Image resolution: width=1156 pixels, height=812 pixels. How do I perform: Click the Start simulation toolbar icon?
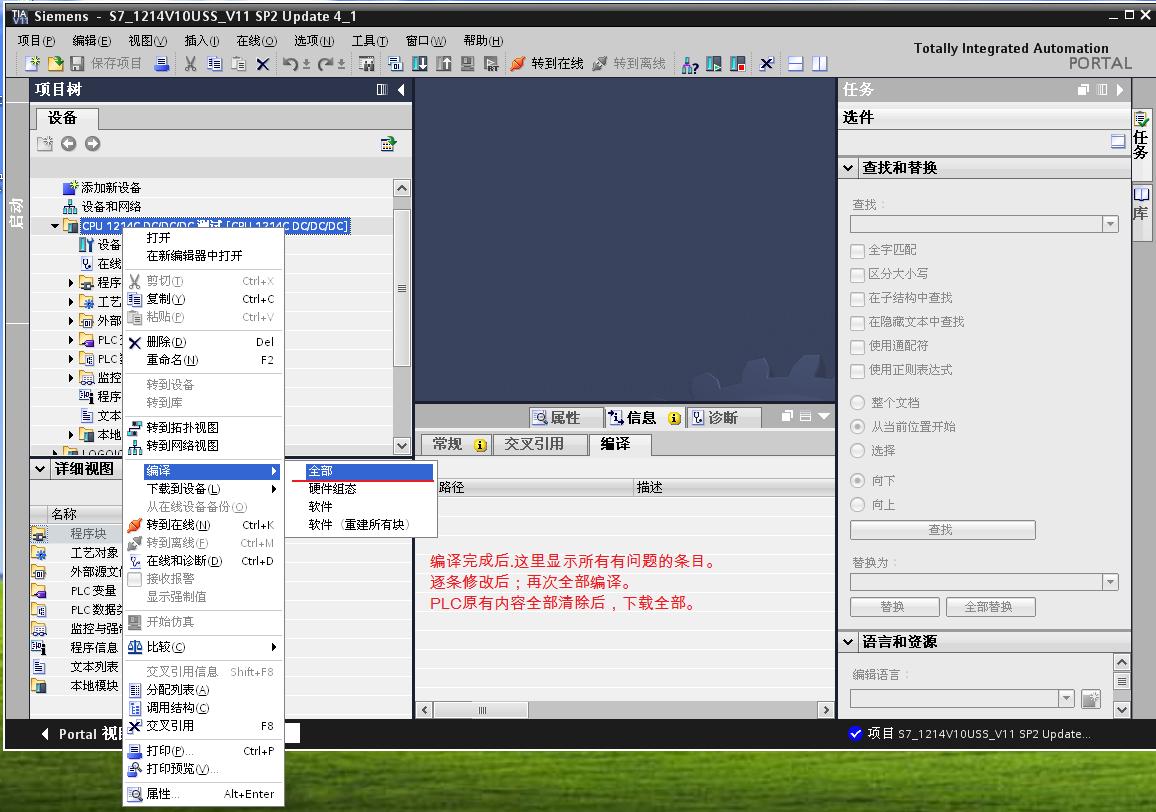[x=467, y=64]
